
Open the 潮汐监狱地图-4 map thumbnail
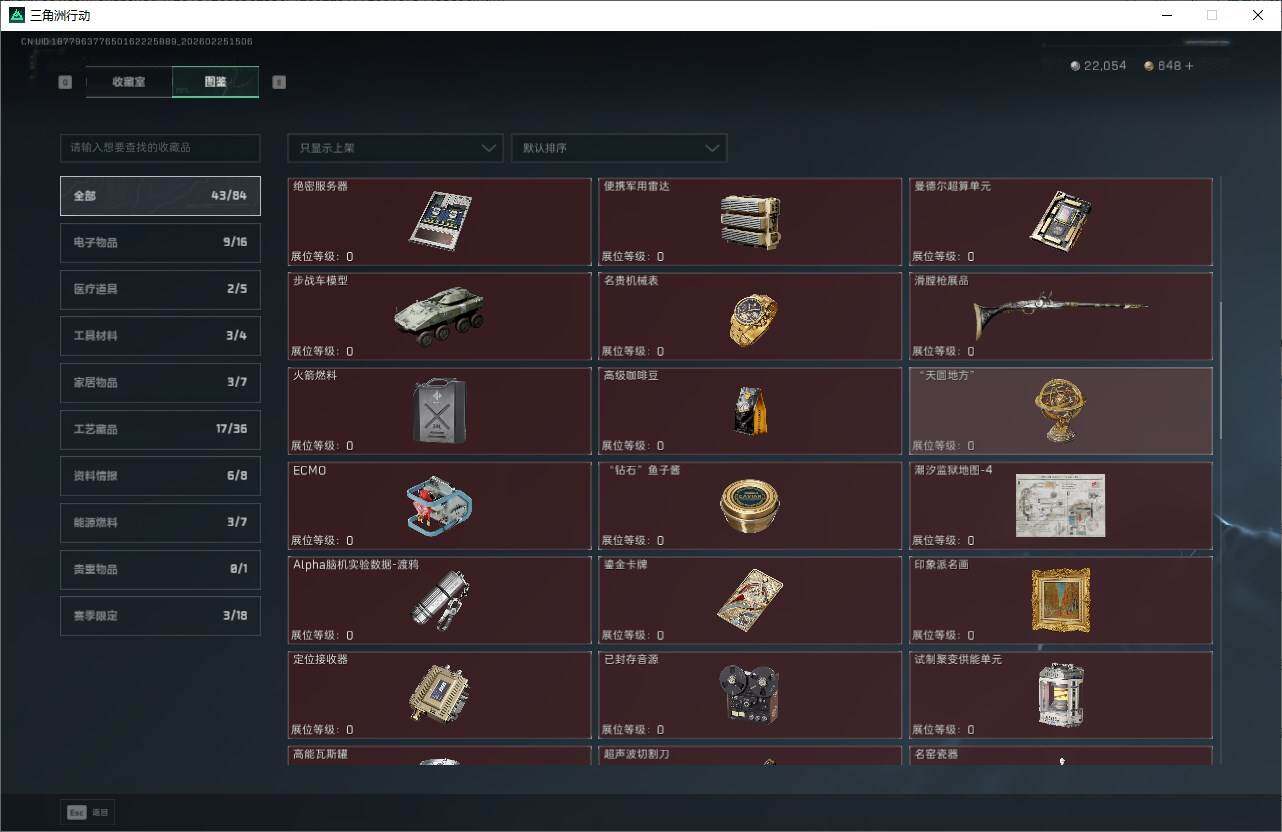pyautogui.click(x=1060, y=505)
